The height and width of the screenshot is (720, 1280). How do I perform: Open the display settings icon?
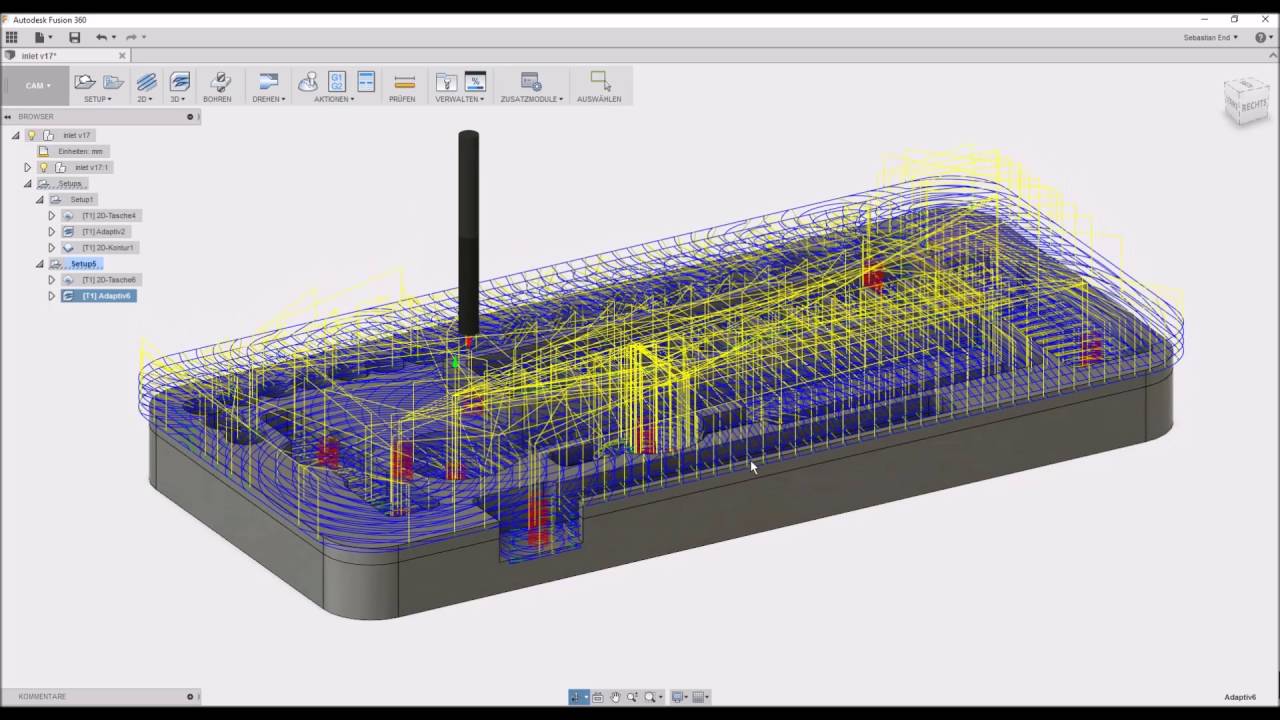(x=677, y=697)
